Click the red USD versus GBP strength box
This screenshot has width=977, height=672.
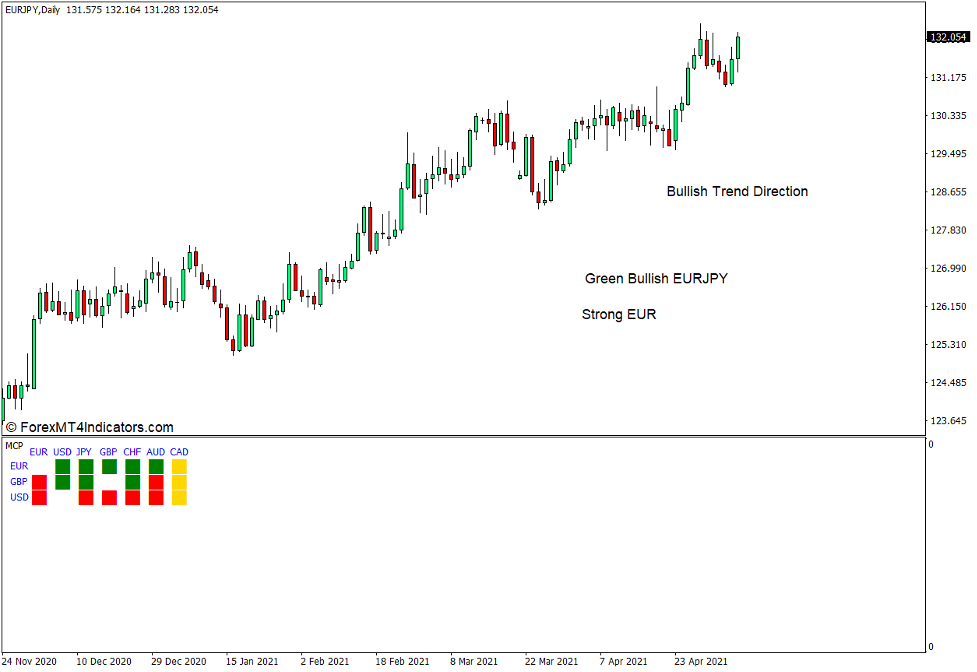tap(108, 496)
